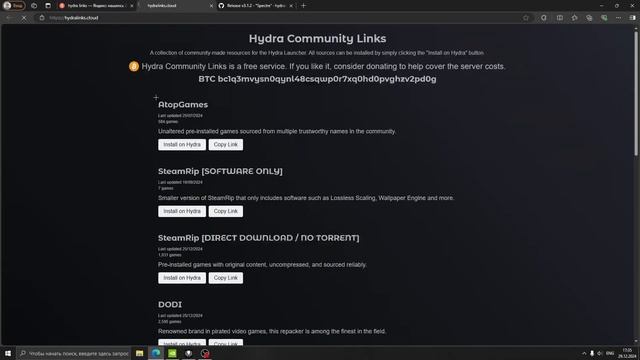Switch to the GitHub Release v3.1.2 tab
The image size is (640, 360).
(x=256, y=6)
